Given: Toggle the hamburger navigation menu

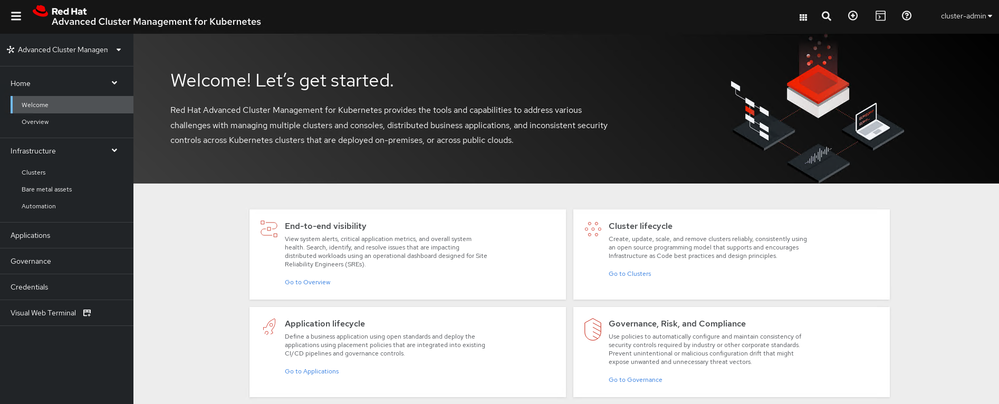Looking at the screenshot, I should coord(16,16).
